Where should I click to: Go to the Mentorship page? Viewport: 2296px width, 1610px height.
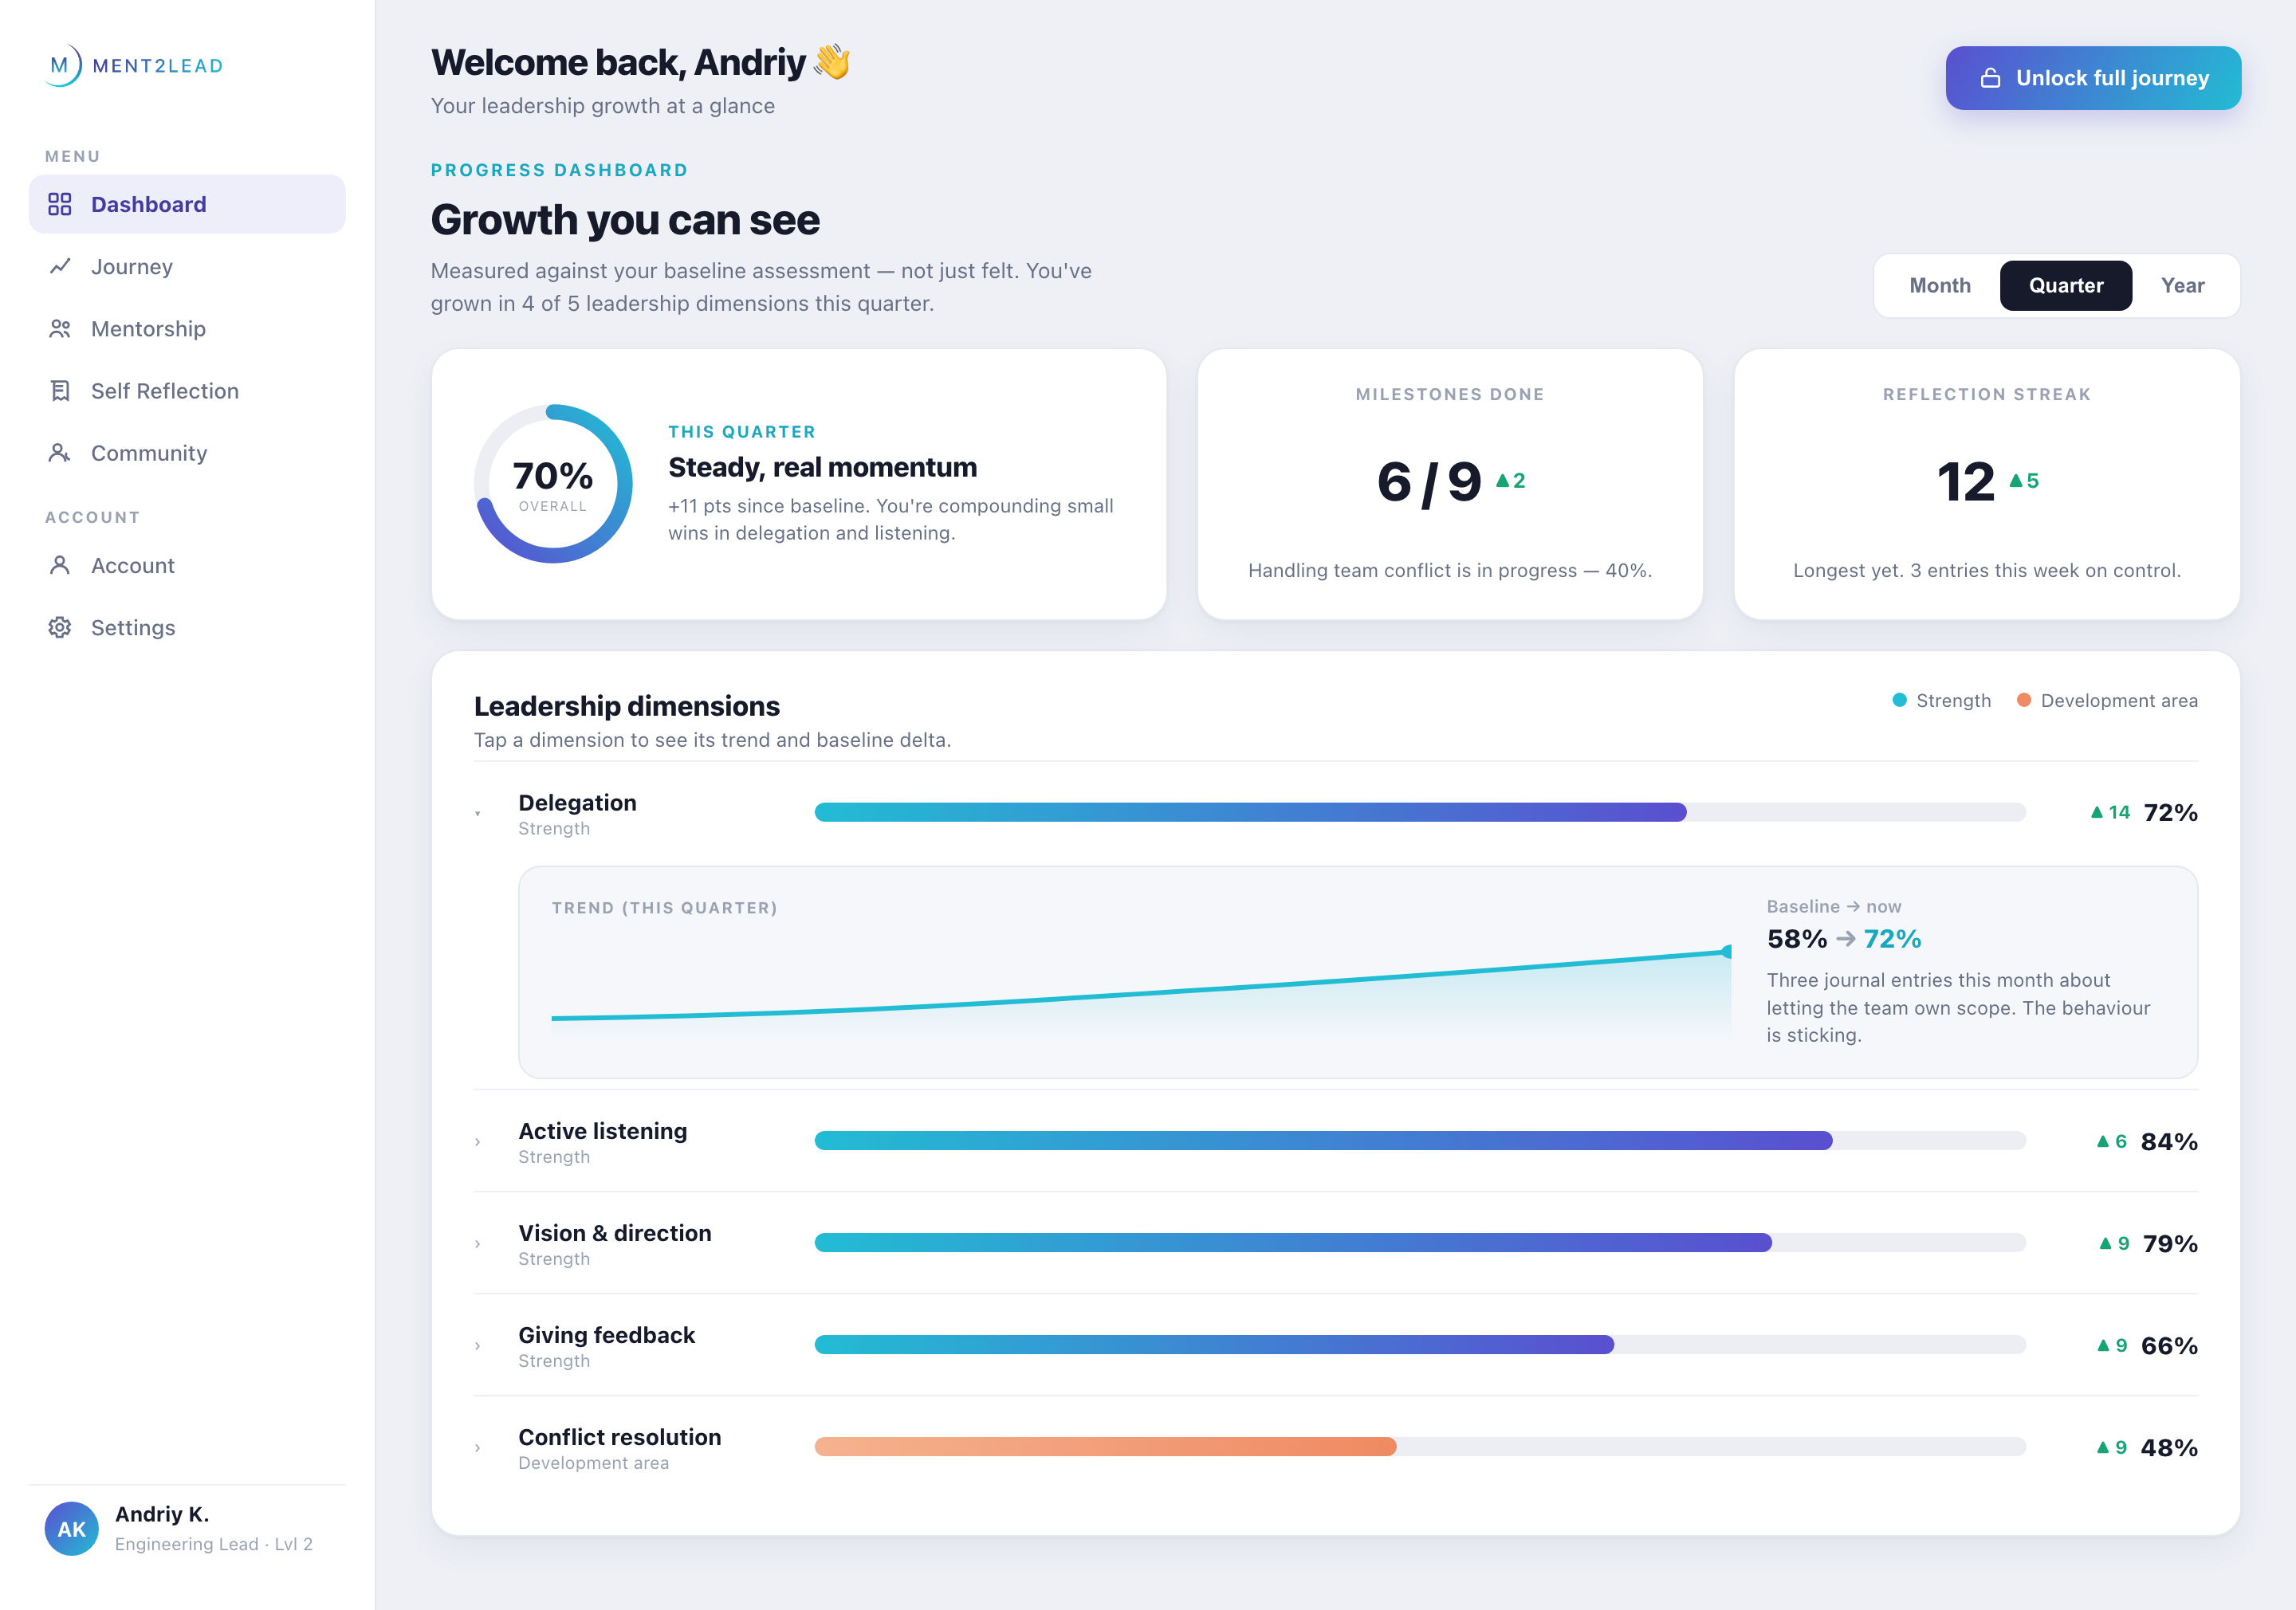[x=187, y=329]
